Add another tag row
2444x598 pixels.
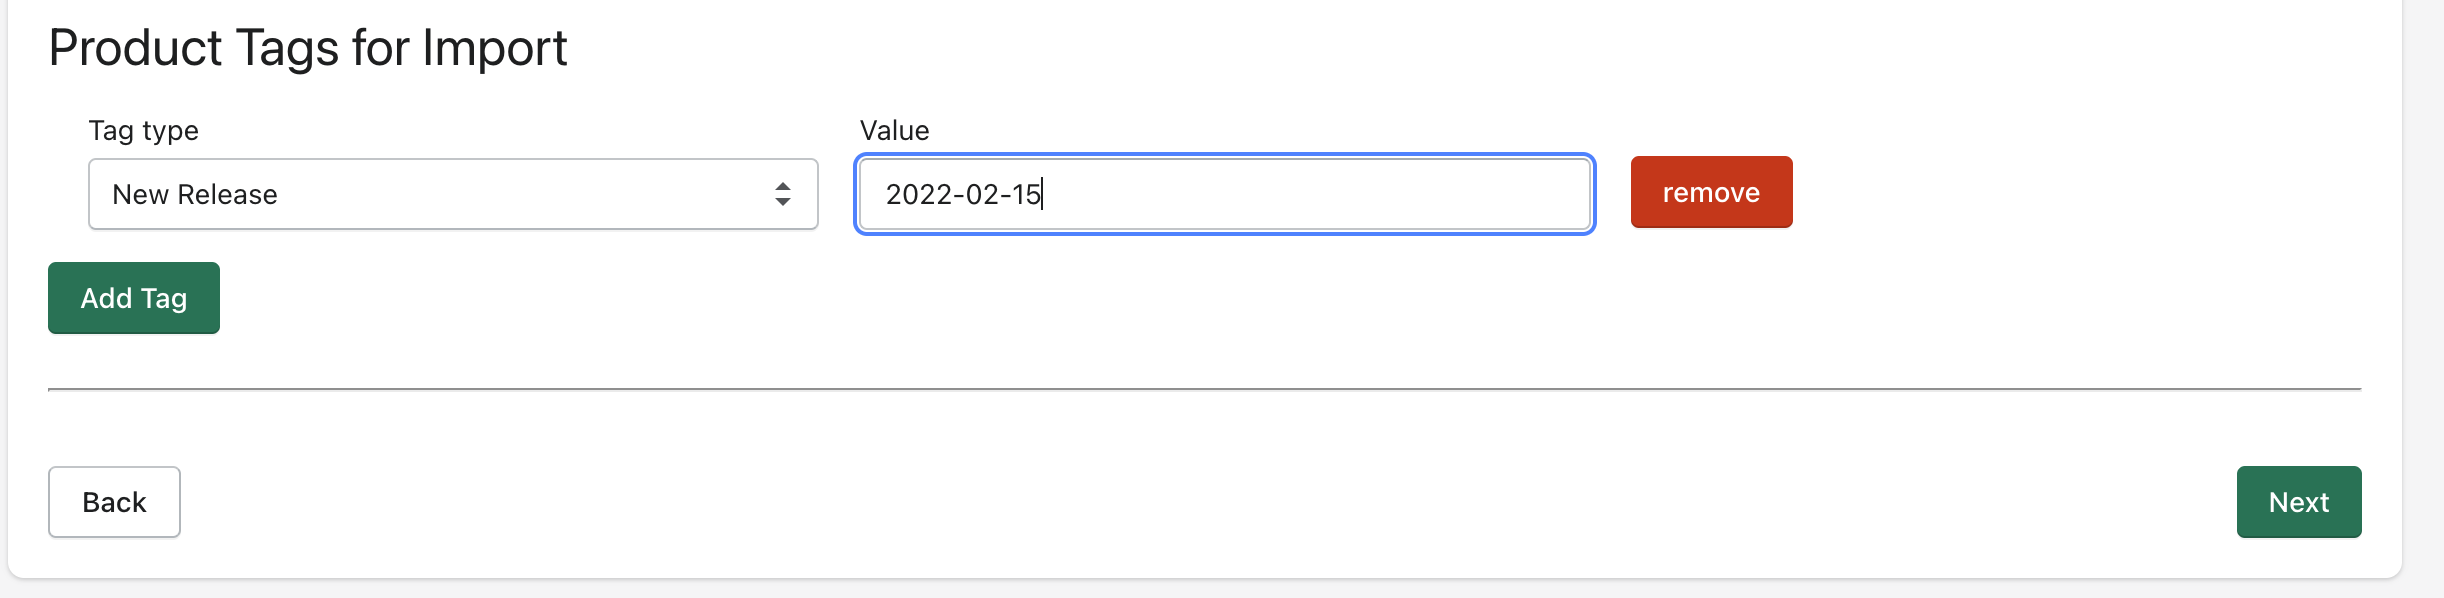[134, 298]
